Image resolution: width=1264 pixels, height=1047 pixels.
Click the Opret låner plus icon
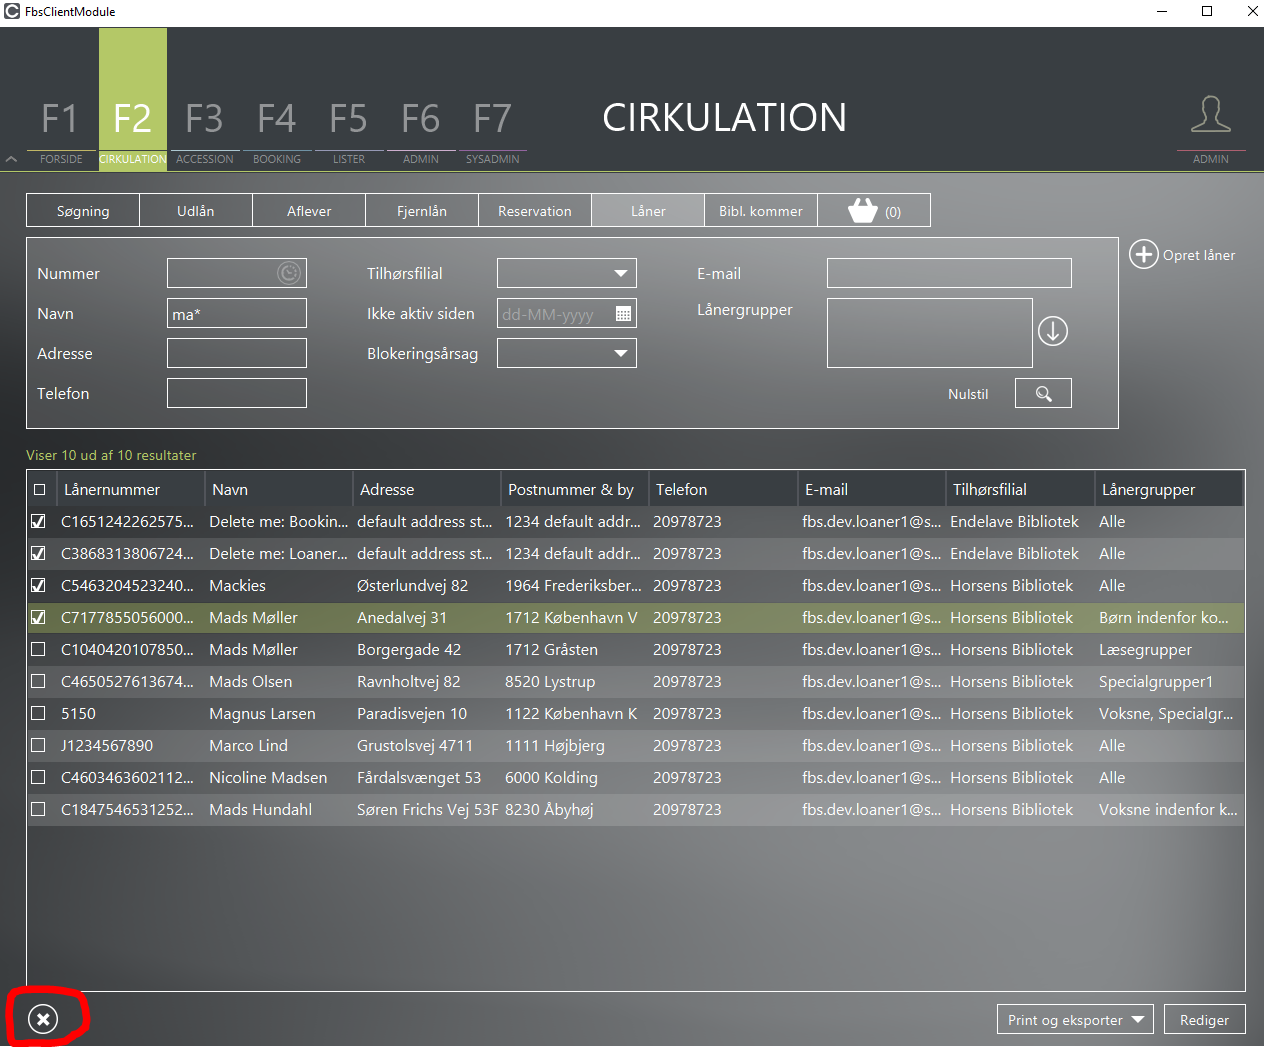click(x=1144, y=254)
